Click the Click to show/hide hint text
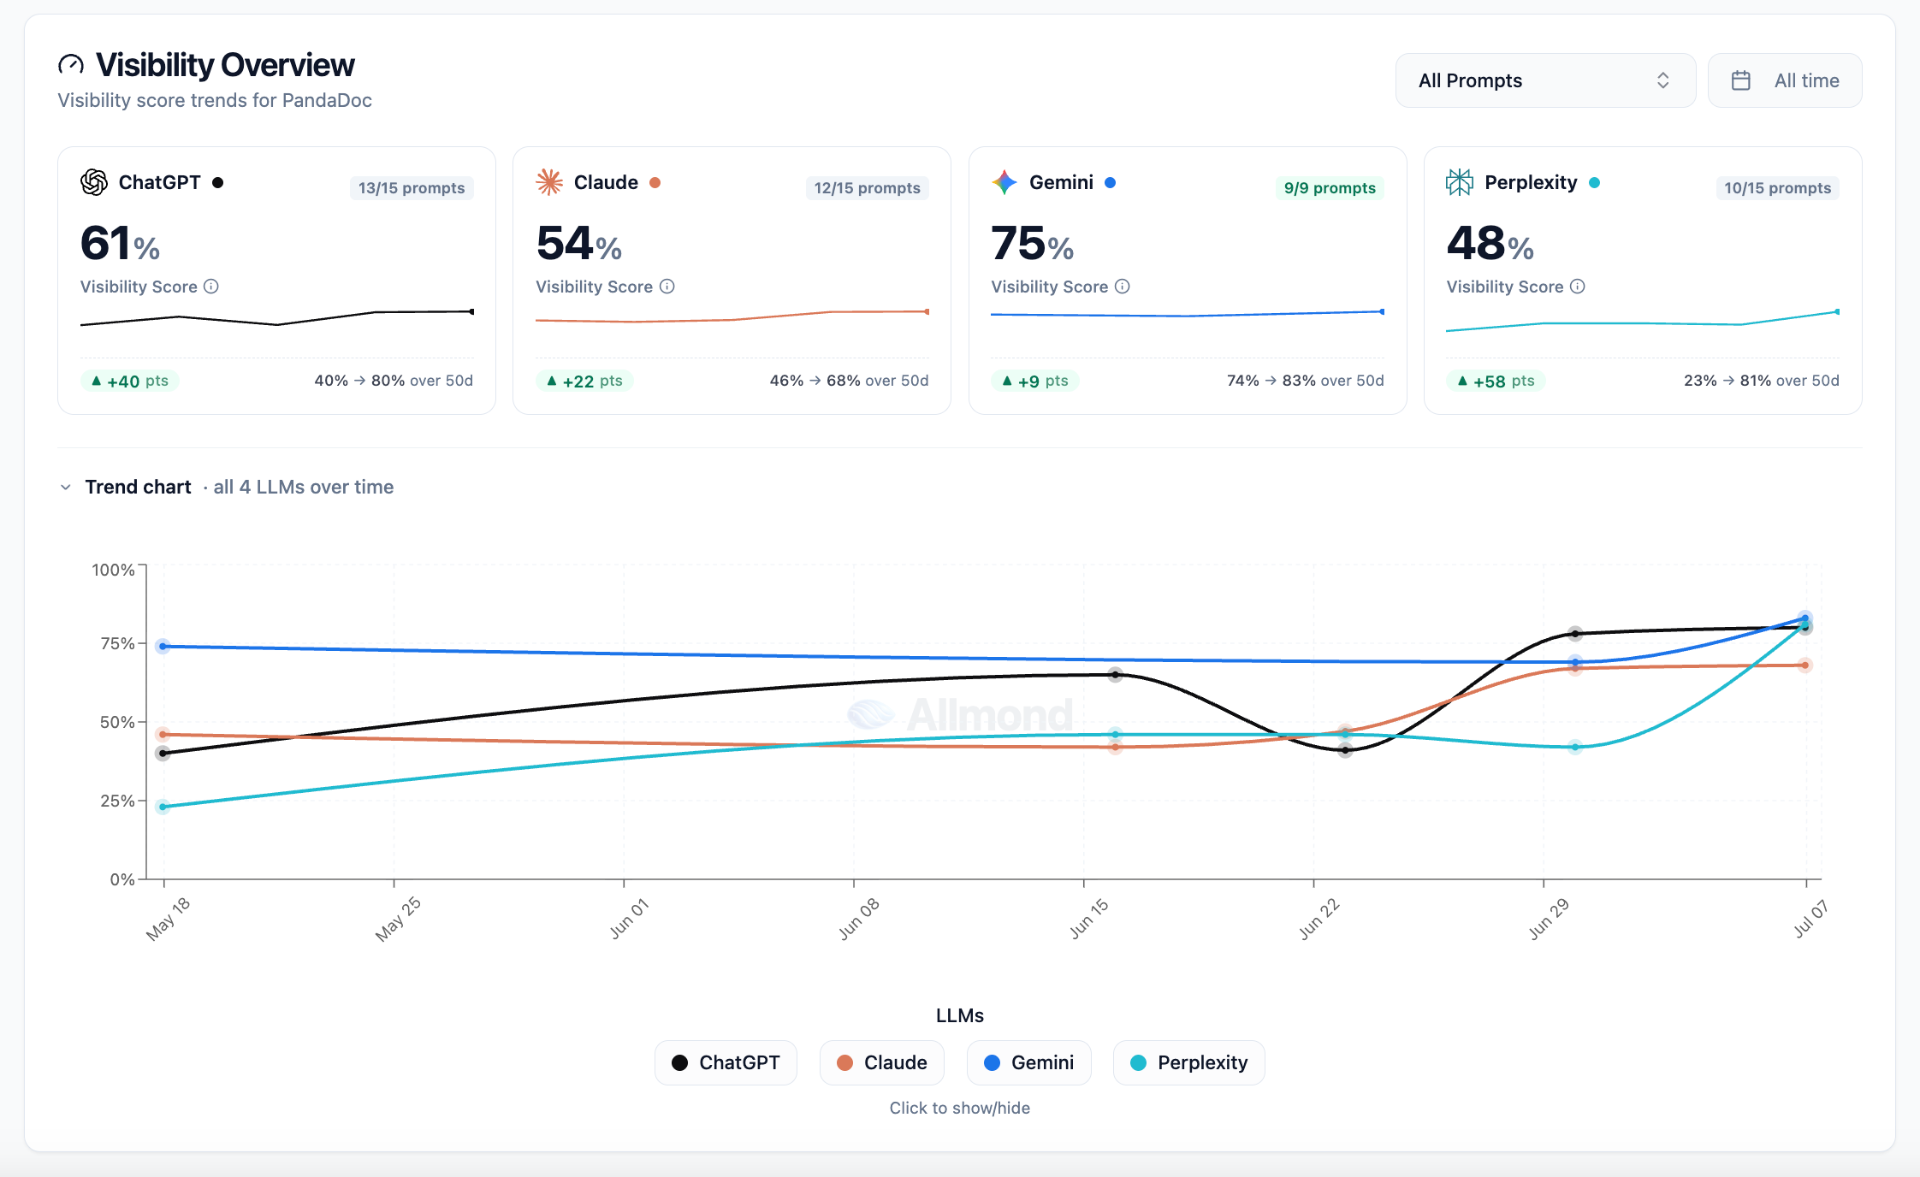Screen dimensions: 1920x1177 coord(960,1108)
